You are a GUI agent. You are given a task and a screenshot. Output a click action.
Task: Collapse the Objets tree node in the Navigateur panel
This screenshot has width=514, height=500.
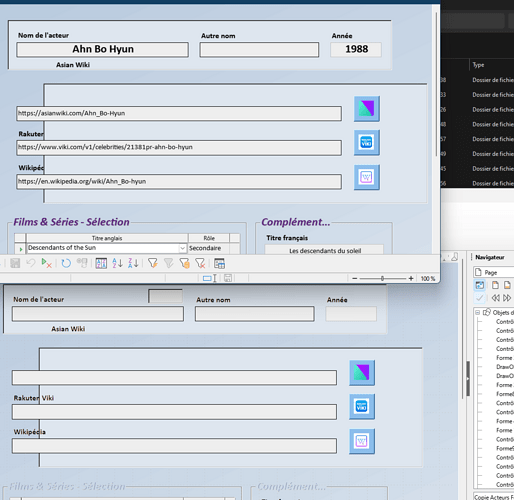(x=477, y=312)
